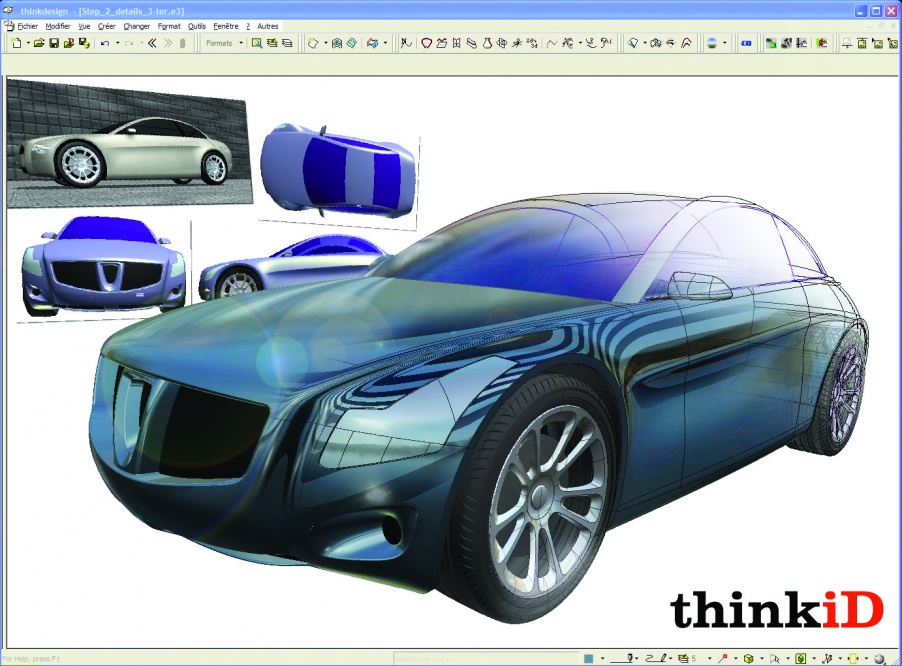Open the Vue menu
The width and height of the screenshot is (902, 666).
pos(84,26)
